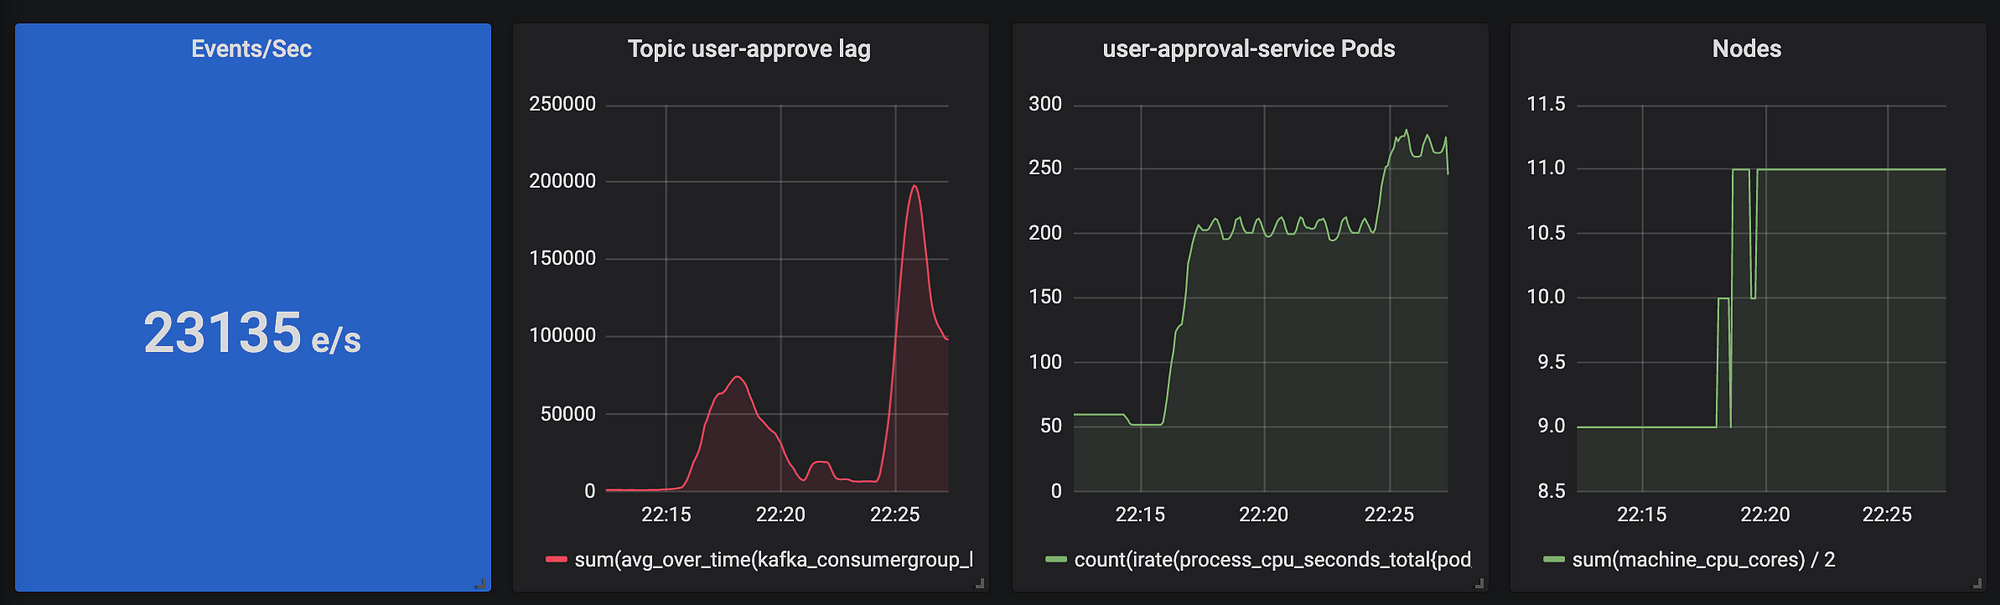
Task: Open the Nodes panel title menu
Action: pyautogui.click(x=1746, y=49)
